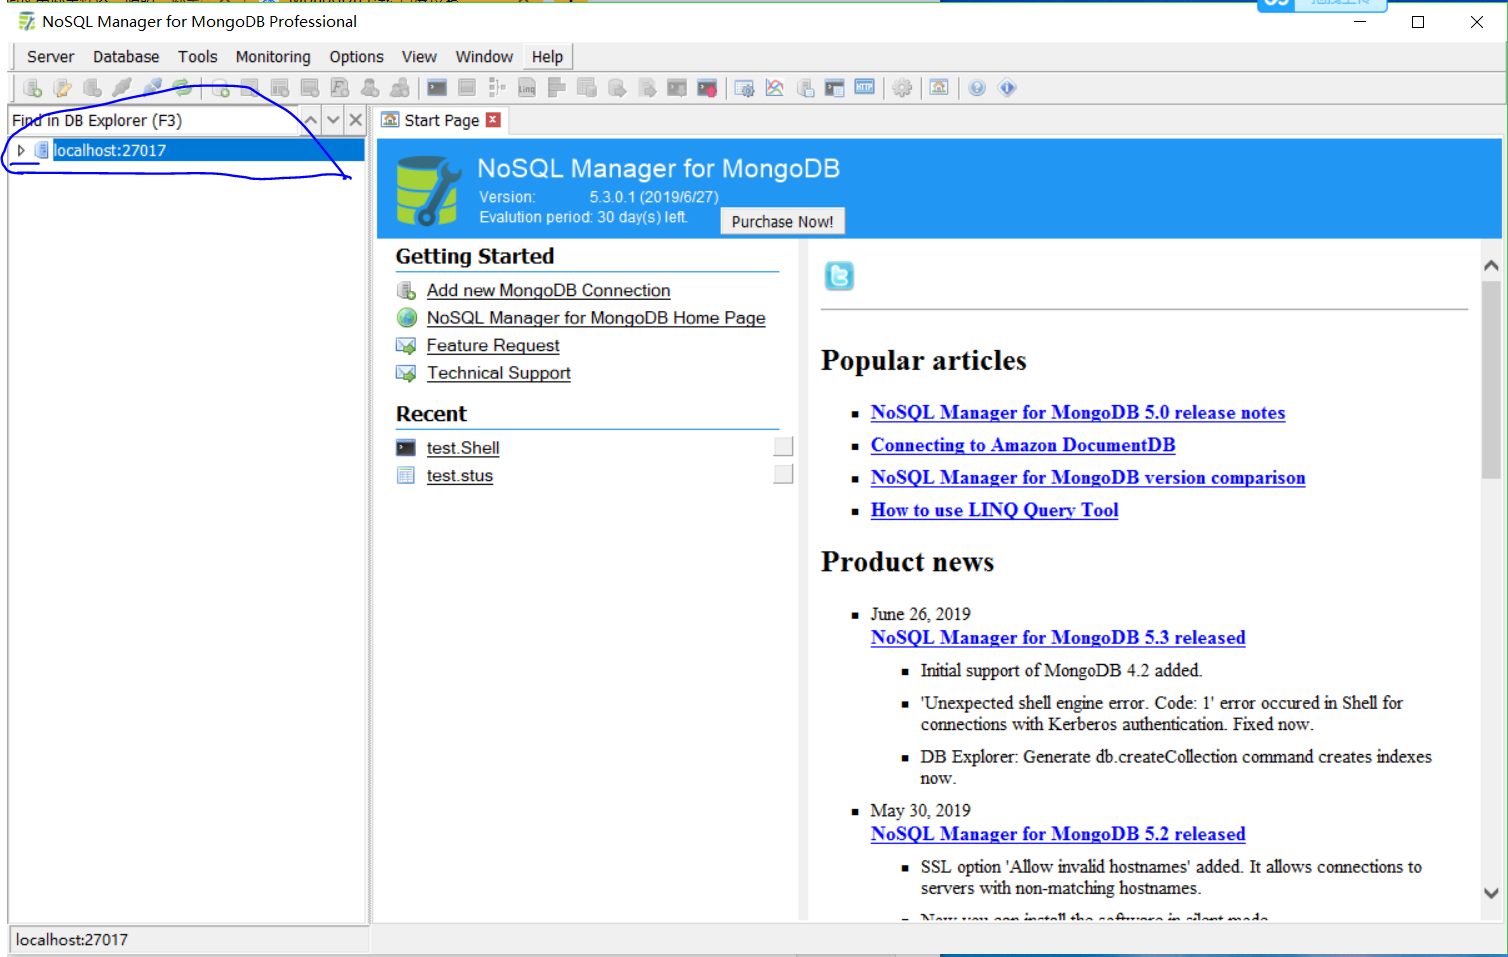Open the MongoDB 5.2 released news link

1058,834
